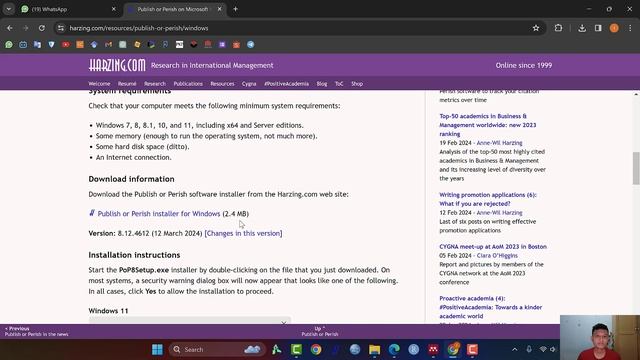The image size is (640, 360).
Task: Open the YouTube bookmark icon
Action: coord(66,44)
